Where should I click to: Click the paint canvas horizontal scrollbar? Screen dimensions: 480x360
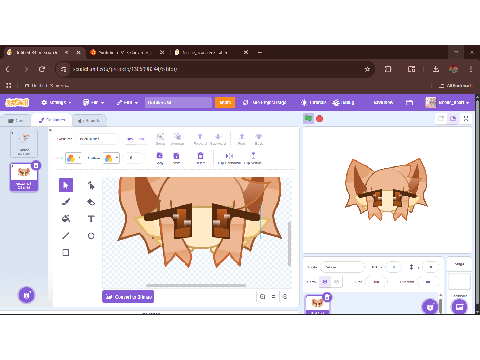coord(196,285)
